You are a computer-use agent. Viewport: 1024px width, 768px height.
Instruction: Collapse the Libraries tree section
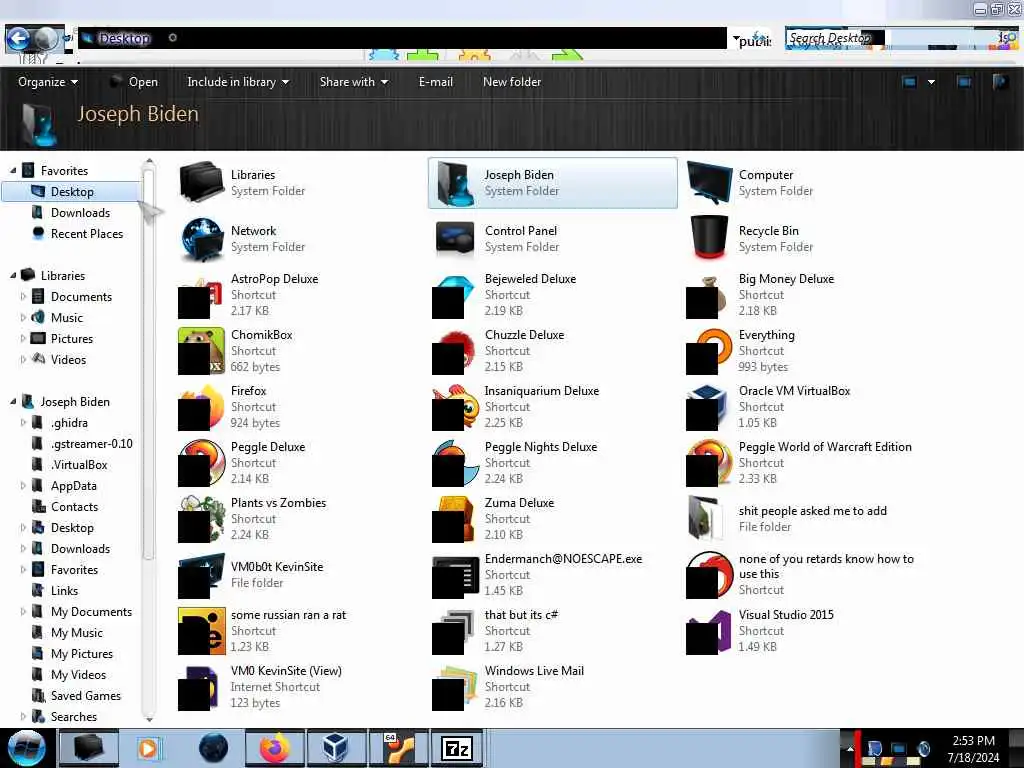pyautogui.click(x=13, y=276)
